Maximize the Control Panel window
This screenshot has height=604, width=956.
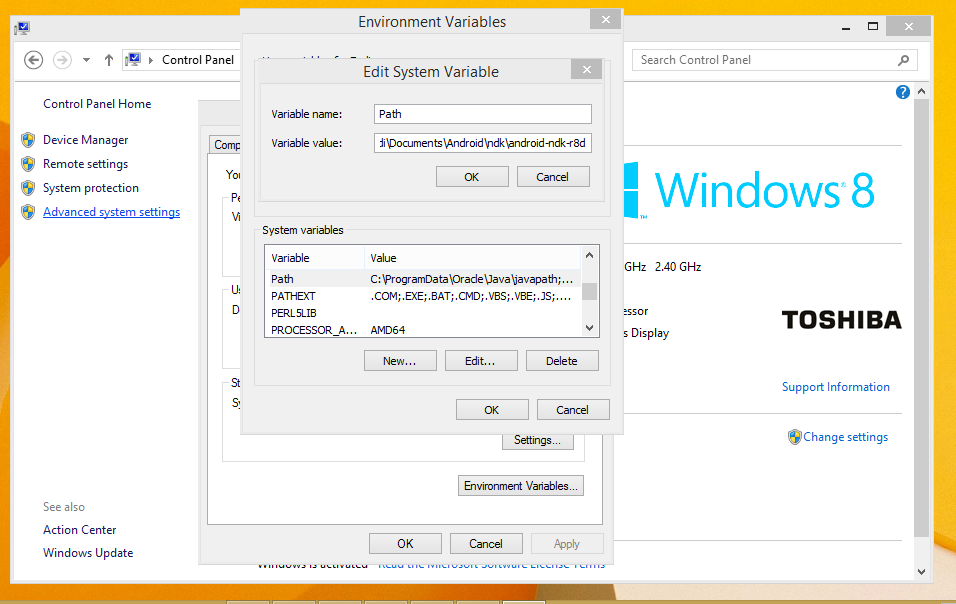pyautogui.click(x=873, y=26)
